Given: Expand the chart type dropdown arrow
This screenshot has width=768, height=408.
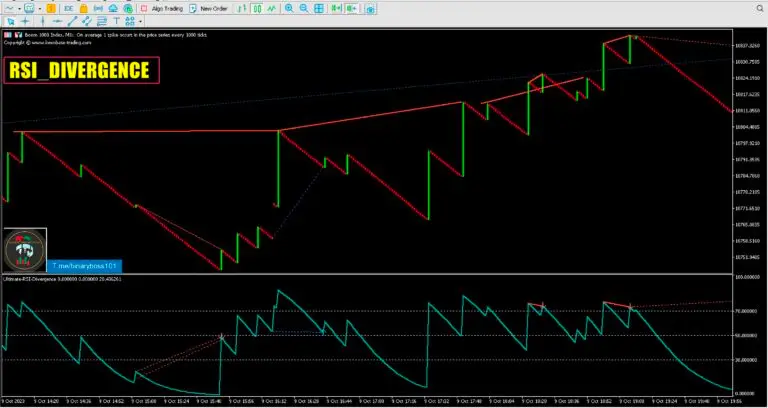Looking at the screenshot, I should point(19,8).
